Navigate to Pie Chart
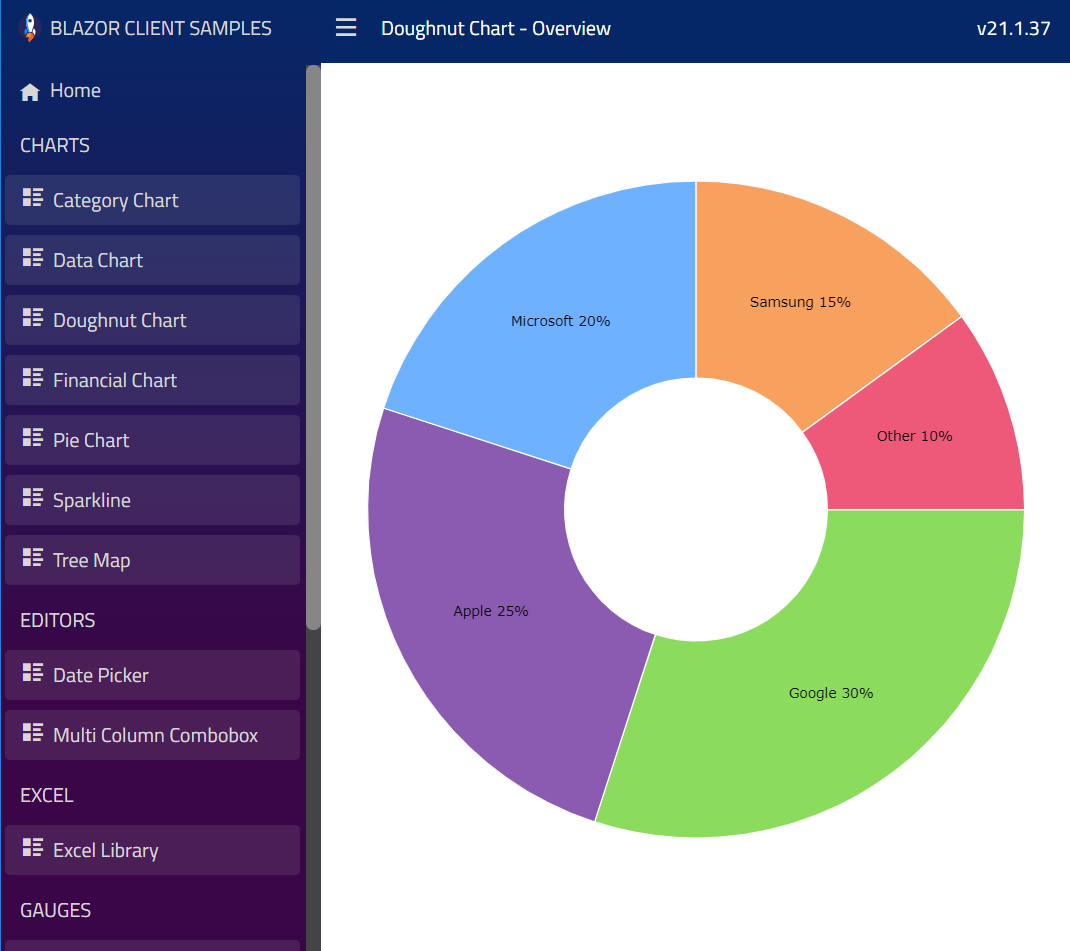This screenshot has height=951, width=1070. click(x=152, y=440)
